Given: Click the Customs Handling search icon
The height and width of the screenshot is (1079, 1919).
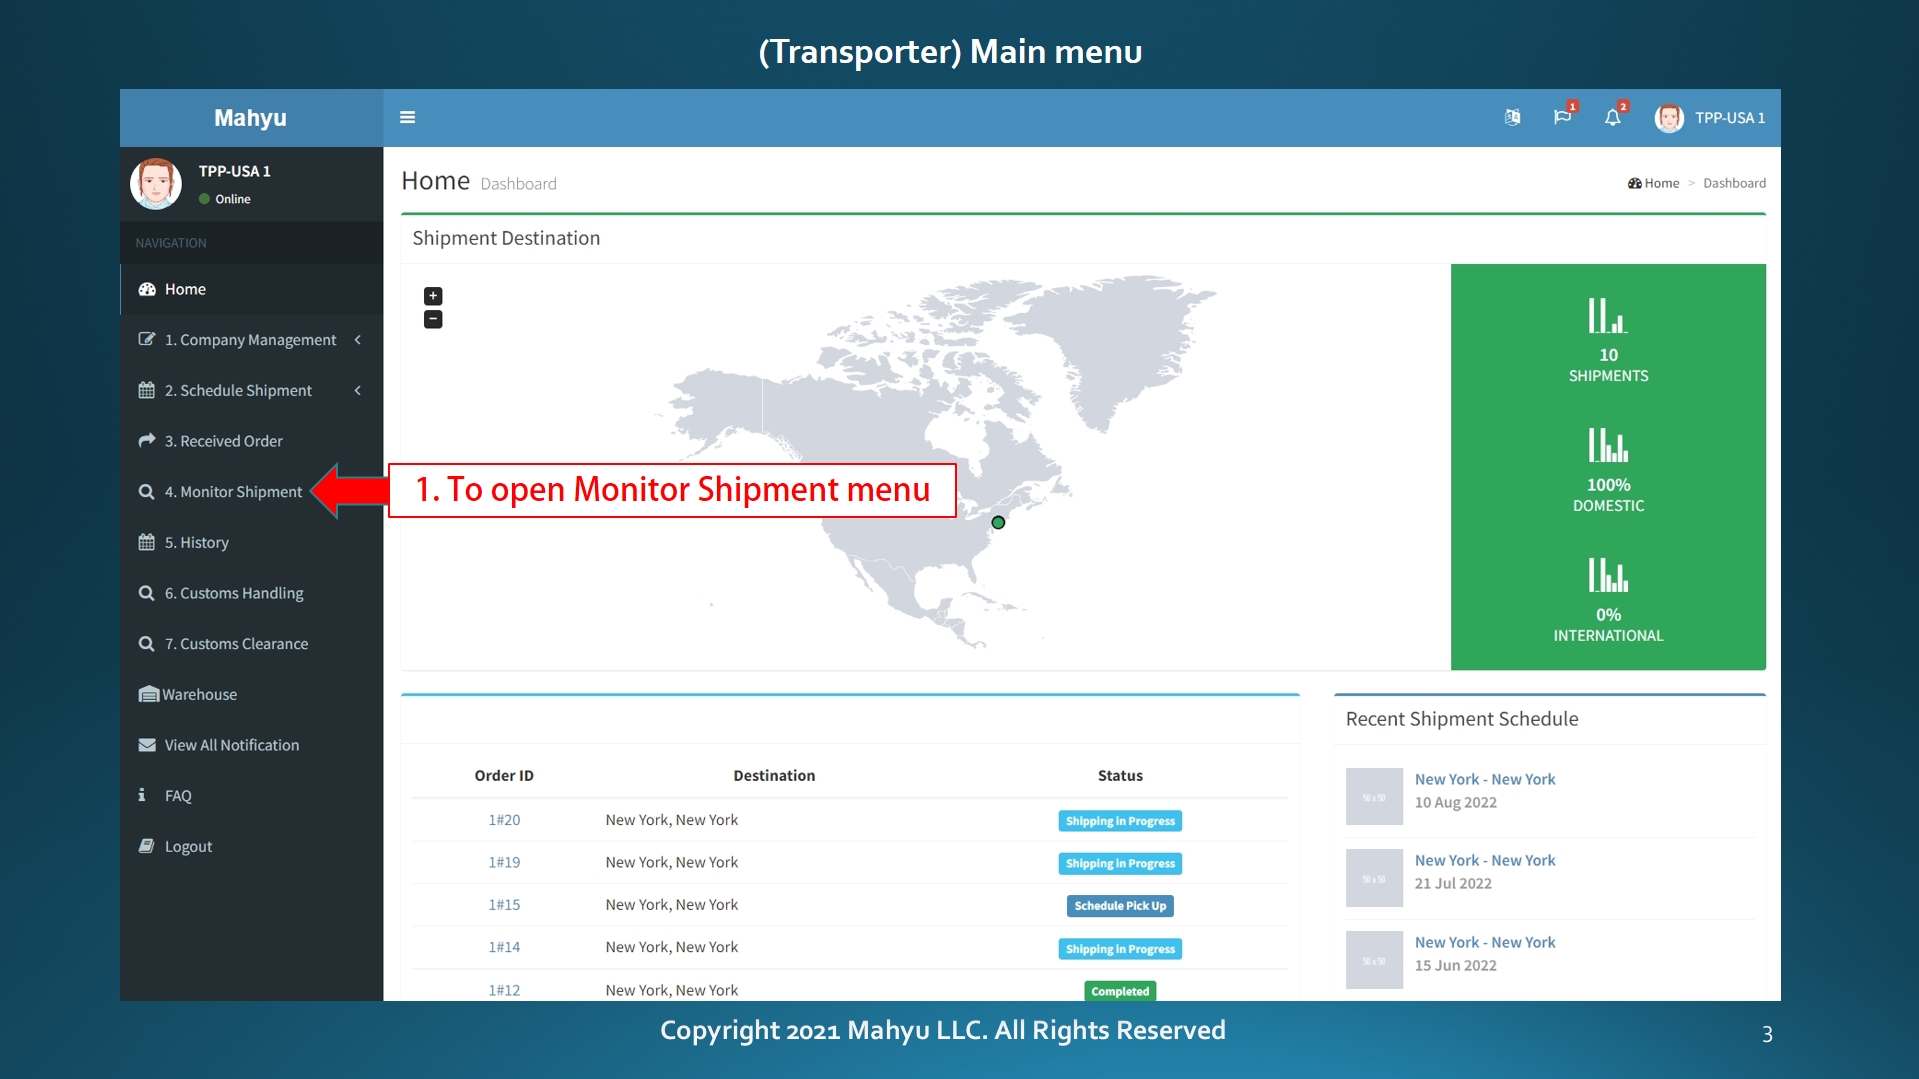Looking at the screenshot, I should [147, 593].
